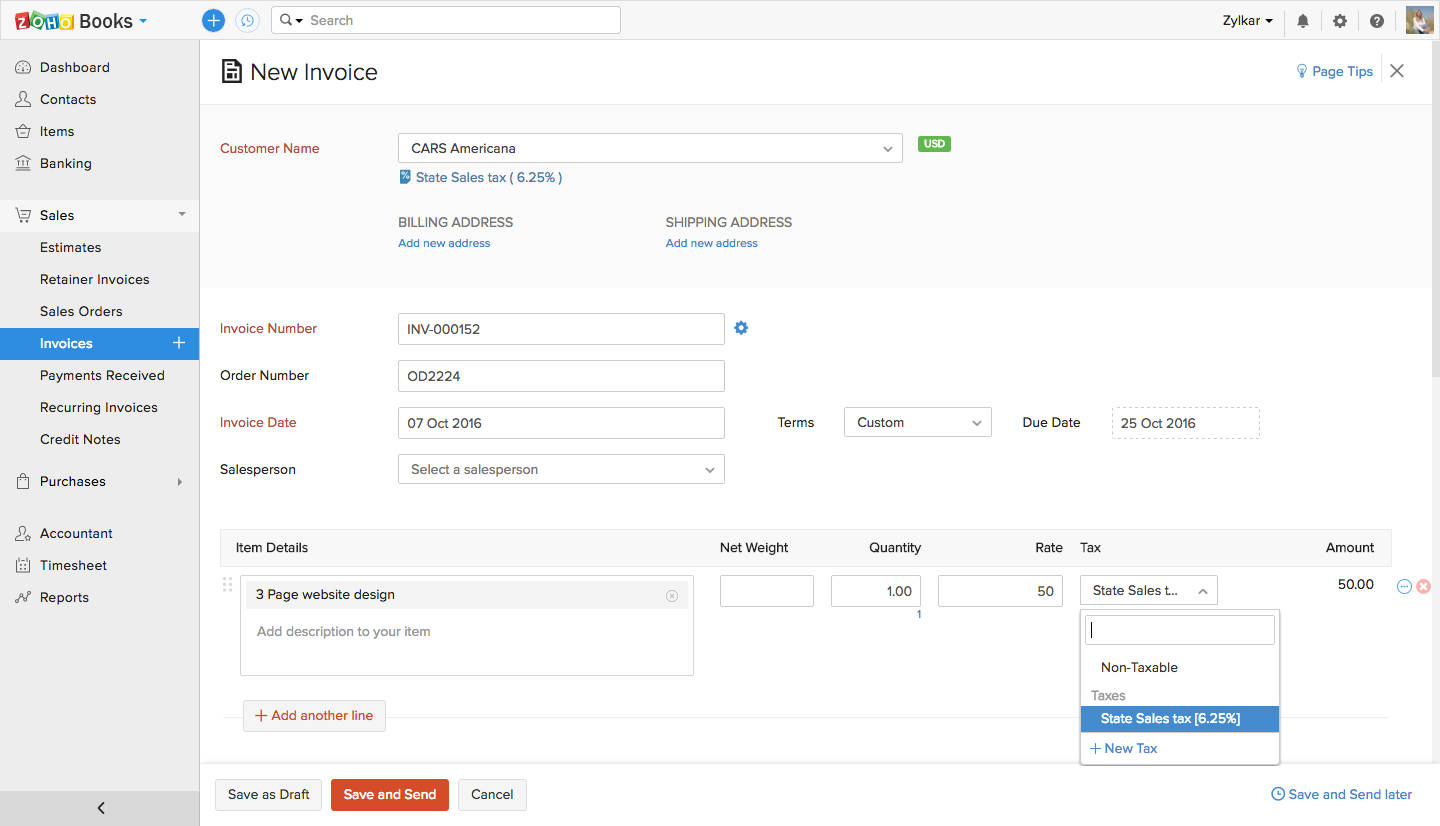Delete the line item with the red x icon
Viewport: 1440px width, 826px height.
(x=1423, y=586)
